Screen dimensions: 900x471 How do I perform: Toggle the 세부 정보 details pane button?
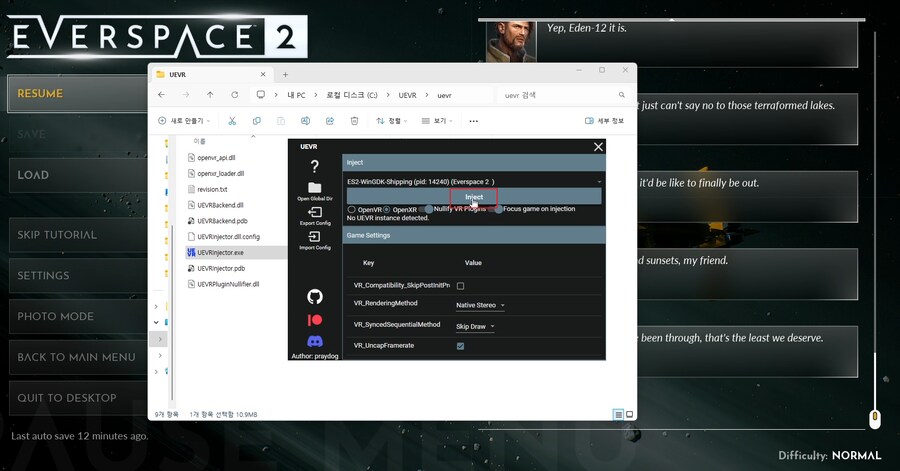coord(604,120)
